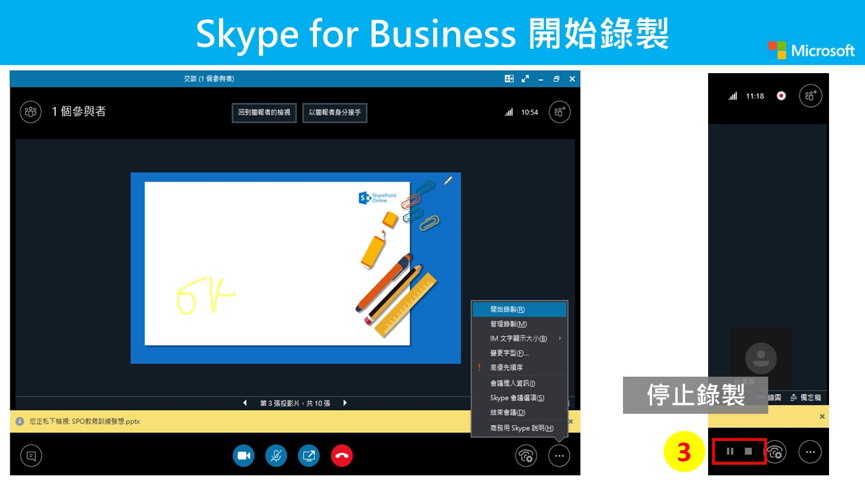This screenshot has height=487, width=865.
Task: Open the participants list icon
Action: coord(31,112)
